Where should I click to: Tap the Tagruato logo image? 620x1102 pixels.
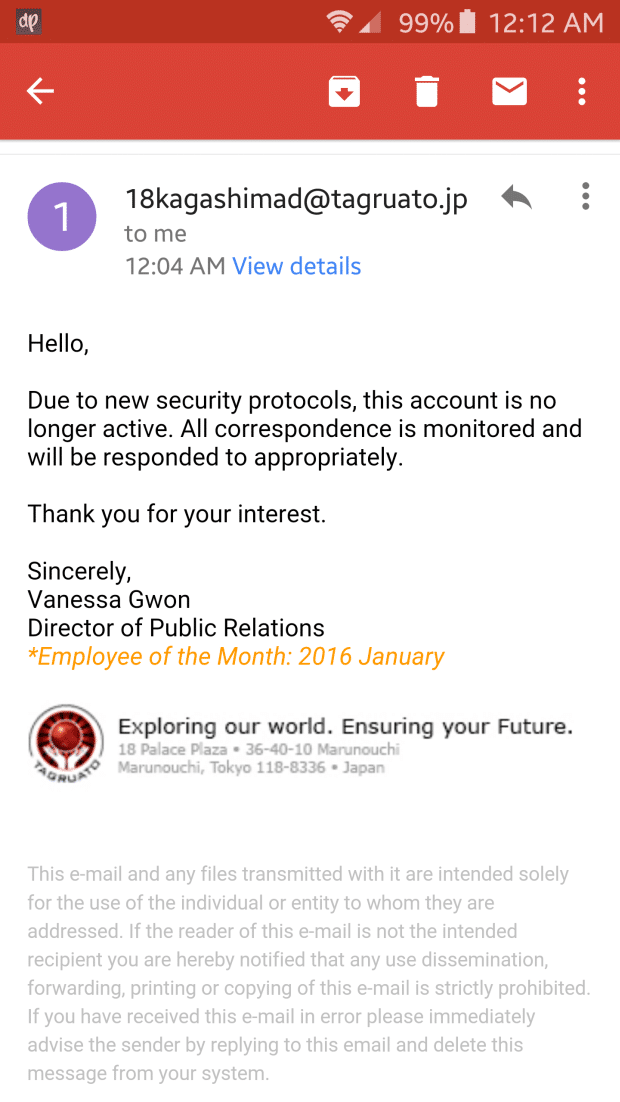tap(66, 743)
